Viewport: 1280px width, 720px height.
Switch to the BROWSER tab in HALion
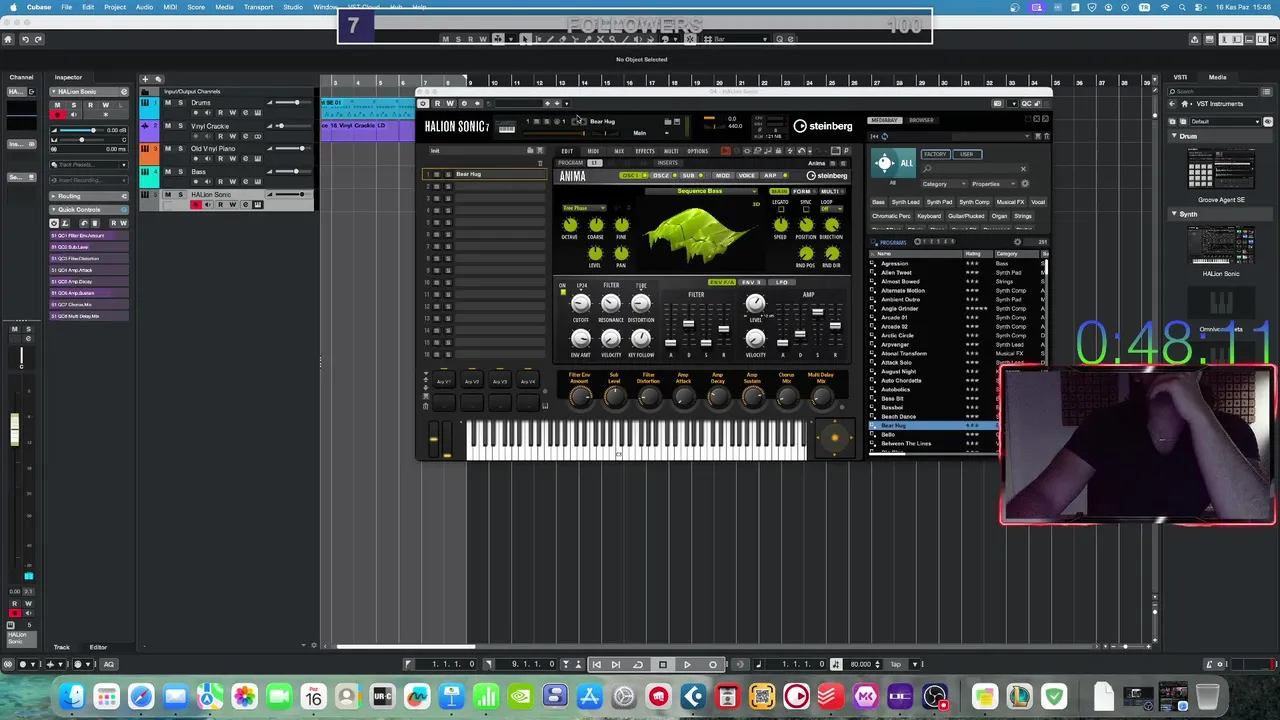tap(921, 120)
